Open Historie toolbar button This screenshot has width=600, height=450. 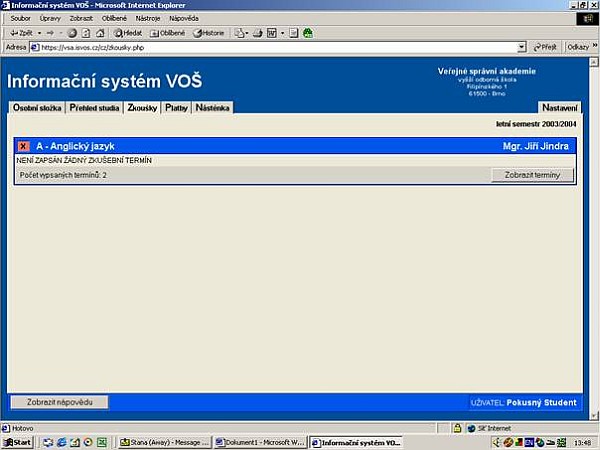[209, 33]
